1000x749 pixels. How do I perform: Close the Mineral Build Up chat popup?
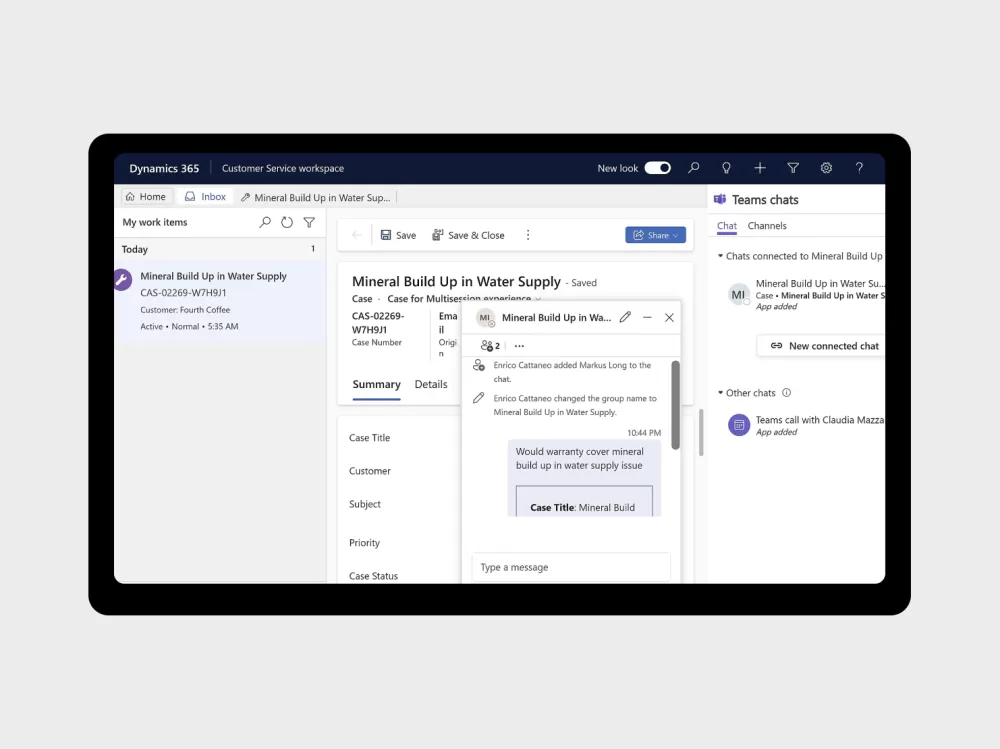coord(669,317)
